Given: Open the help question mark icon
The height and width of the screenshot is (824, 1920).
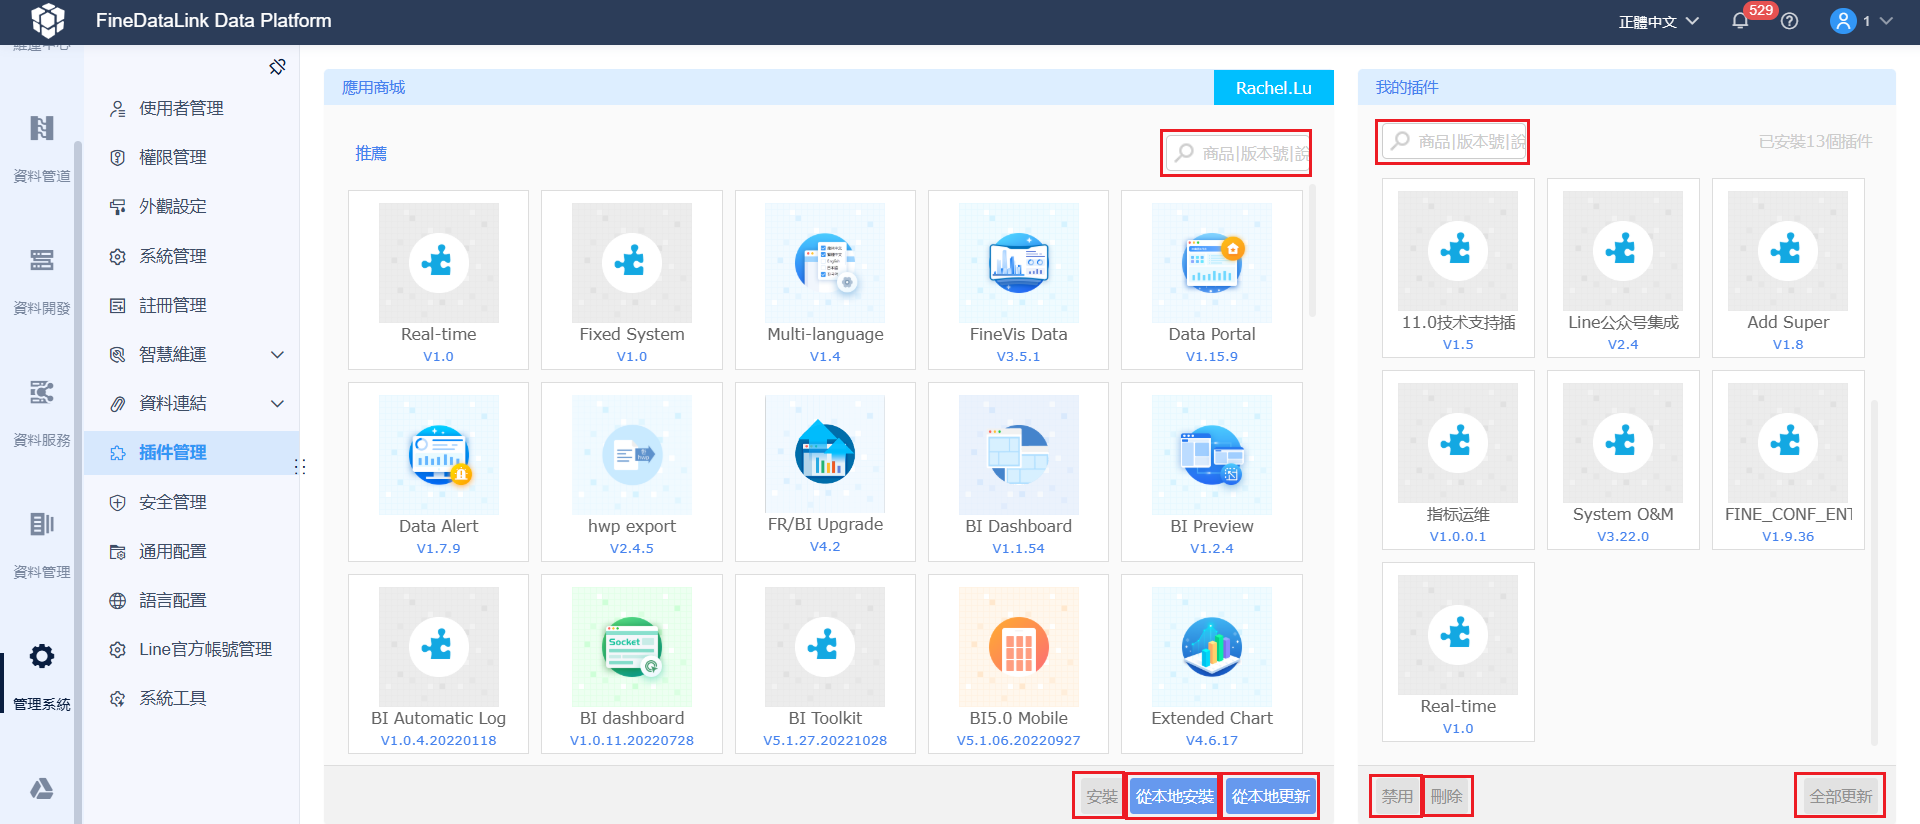Looking at the screenshot, I should click(1790, 21).
